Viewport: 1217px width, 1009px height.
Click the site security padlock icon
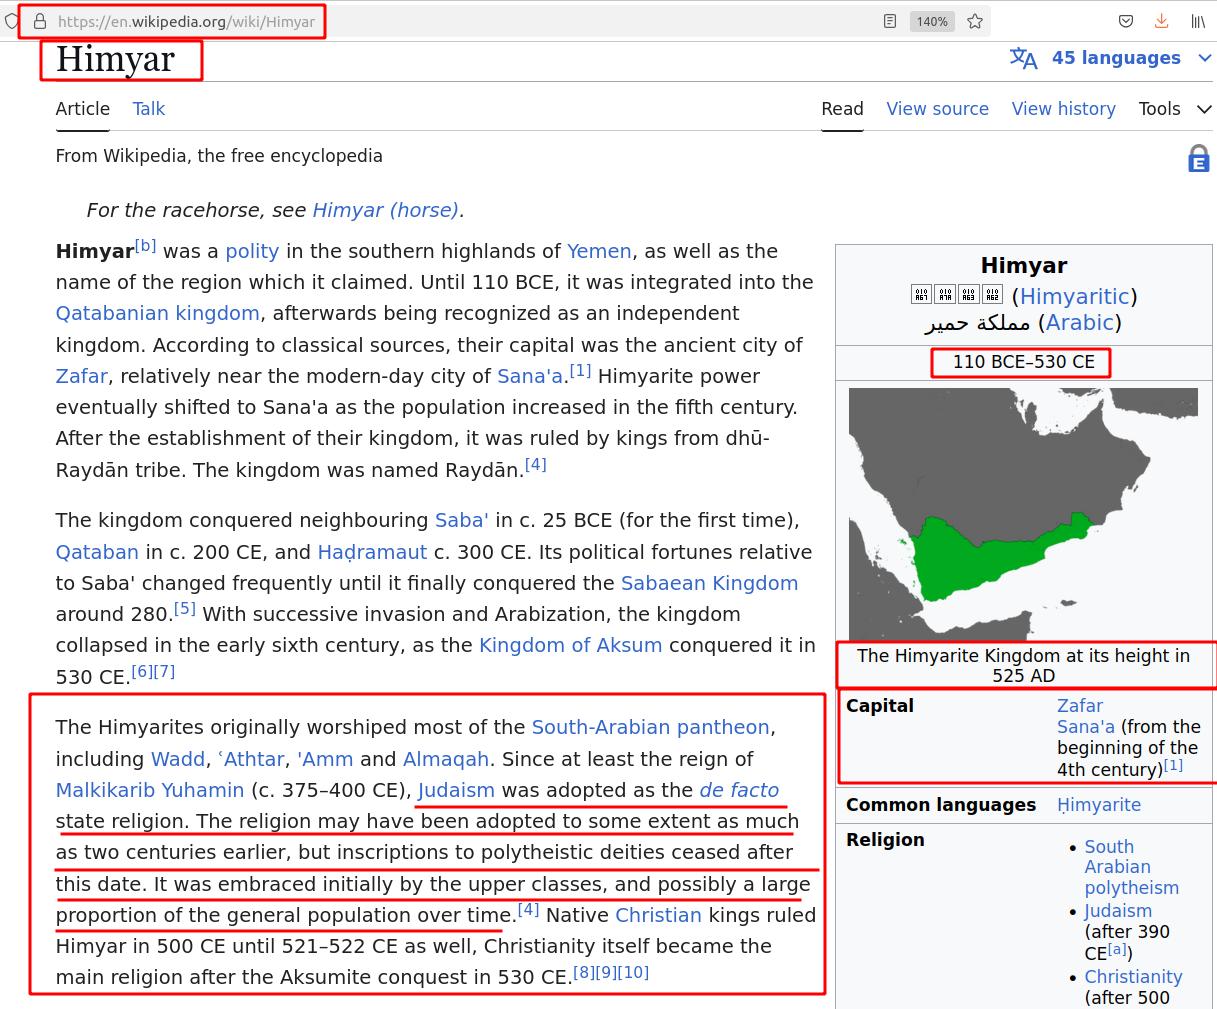[40, 21]
